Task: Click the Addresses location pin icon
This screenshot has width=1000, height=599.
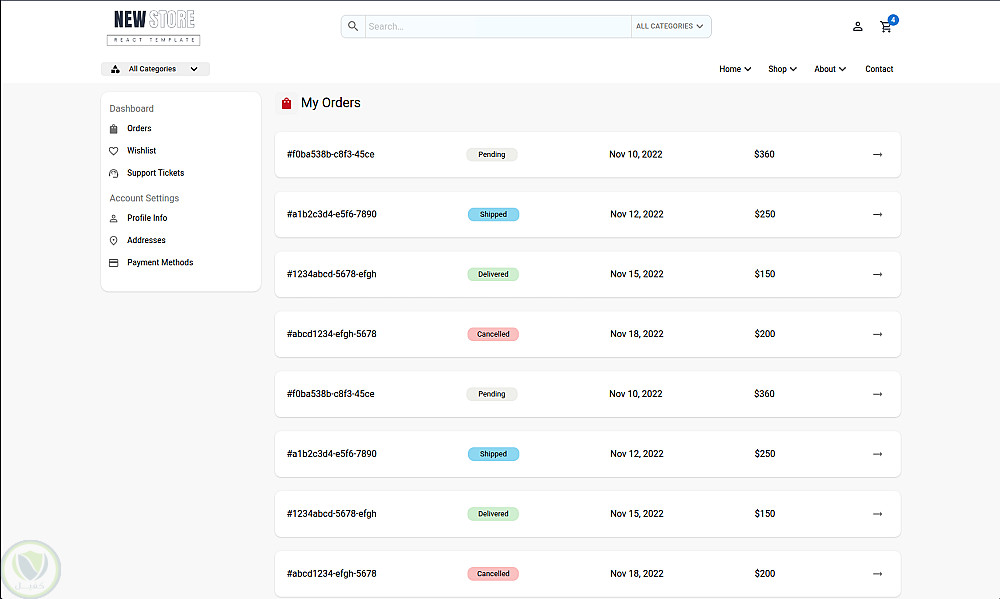Action: coord(114,240)
